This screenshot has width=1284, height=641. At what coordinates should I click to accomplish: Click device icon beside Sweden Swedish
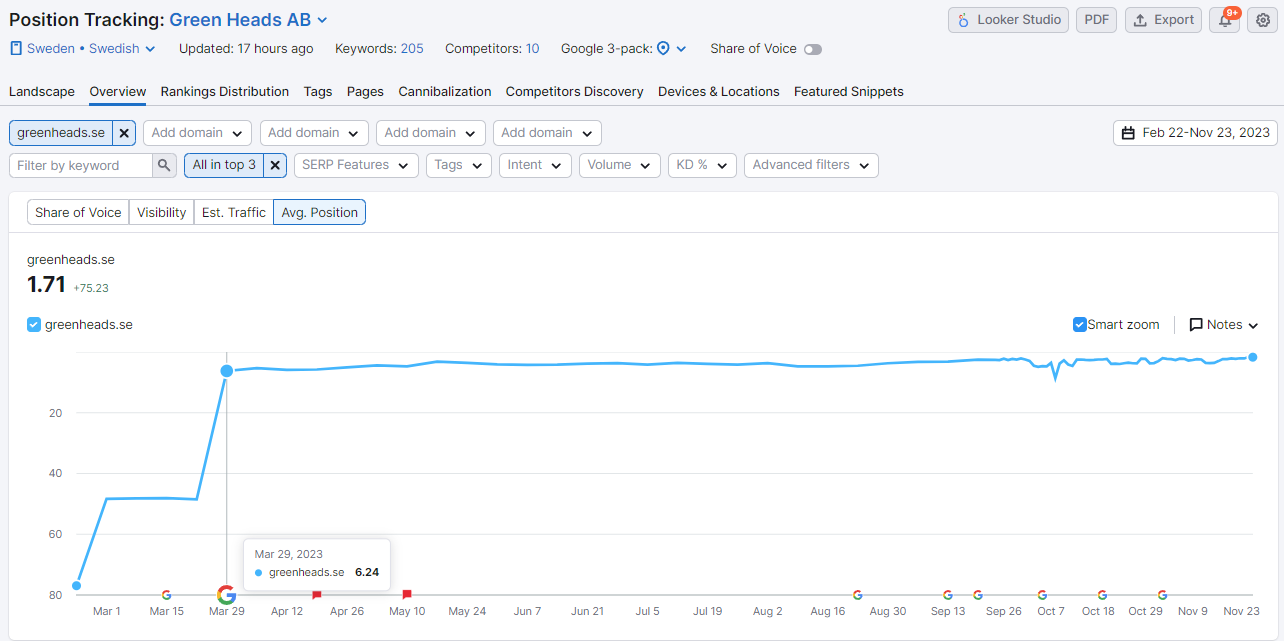(16, 48)
